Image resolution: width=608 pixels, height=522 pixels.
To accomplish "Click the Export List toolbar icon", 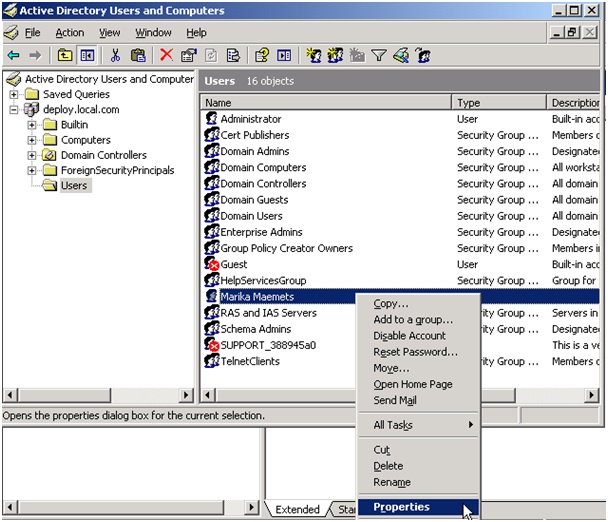I will click(x=233, y=55).
